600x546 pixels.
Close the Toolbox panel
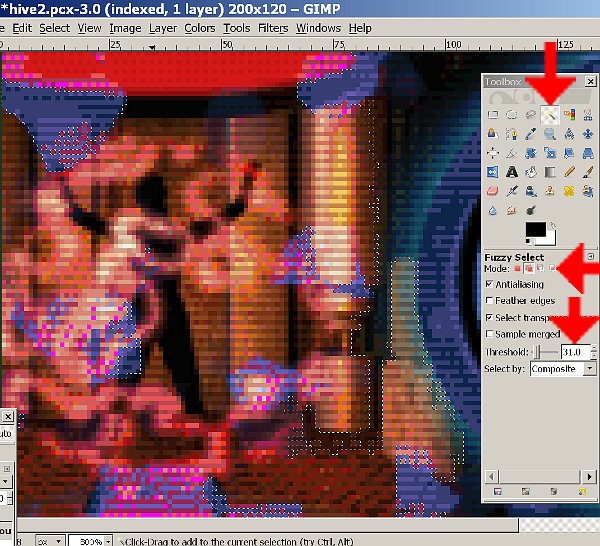[590, 81]
